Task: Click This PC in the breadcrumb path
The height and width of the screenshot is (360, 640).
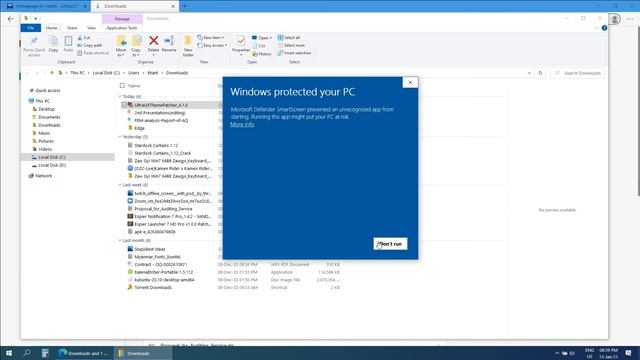Action: [77, 73]
